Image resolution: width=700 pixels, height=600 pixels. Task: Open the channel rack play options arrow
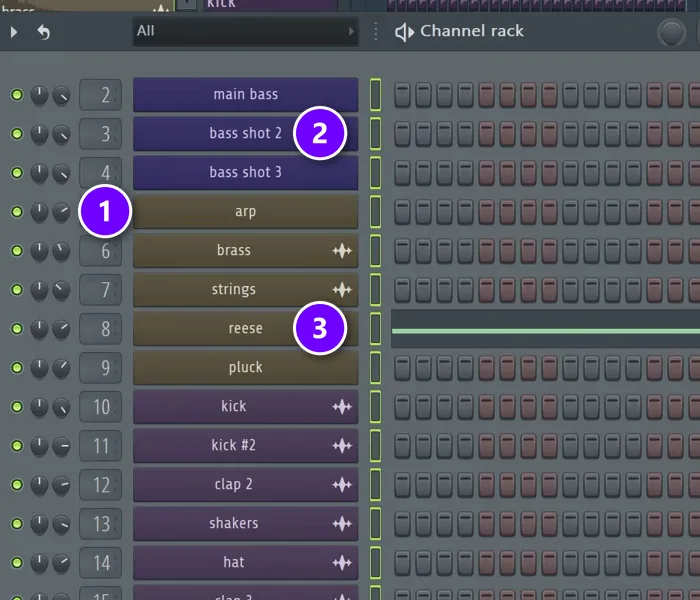14,32
